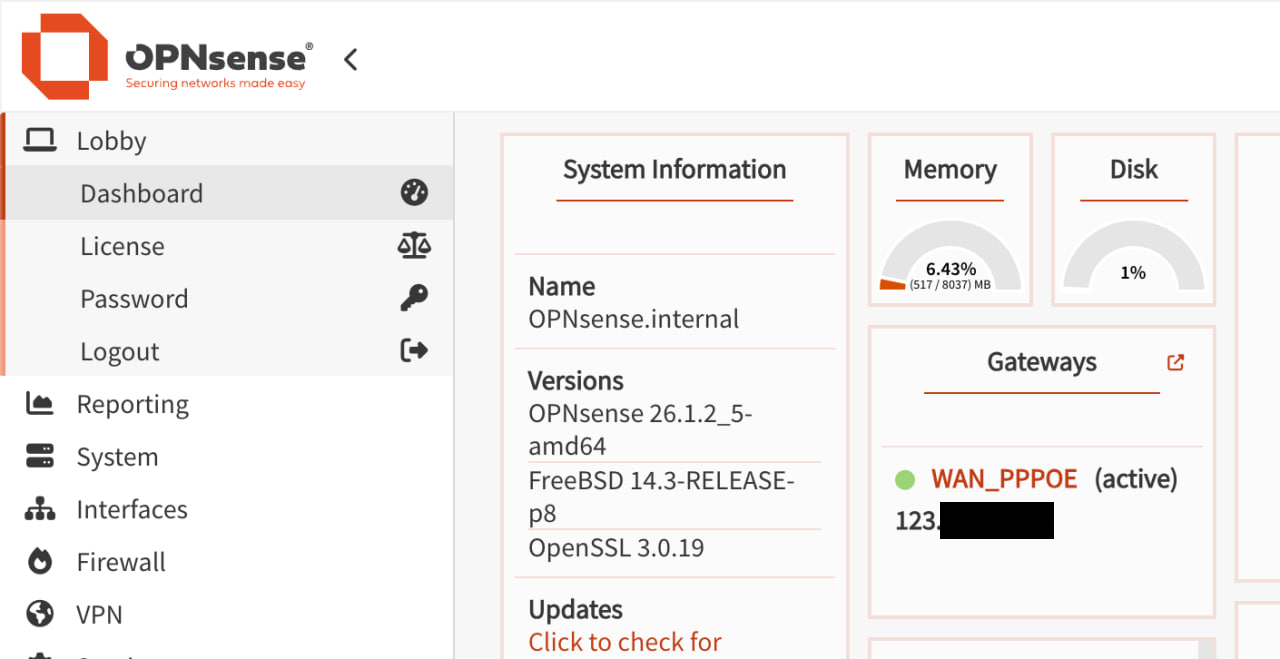Click the Firewall flame icon
Screen dimensions: 1280x659
39,561
